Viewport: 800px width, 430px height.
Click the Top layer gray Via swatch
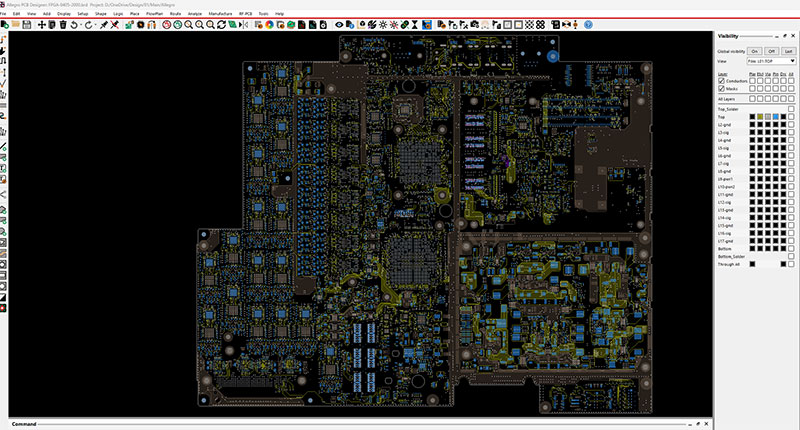pyautogui.click(x=768, y=117)
